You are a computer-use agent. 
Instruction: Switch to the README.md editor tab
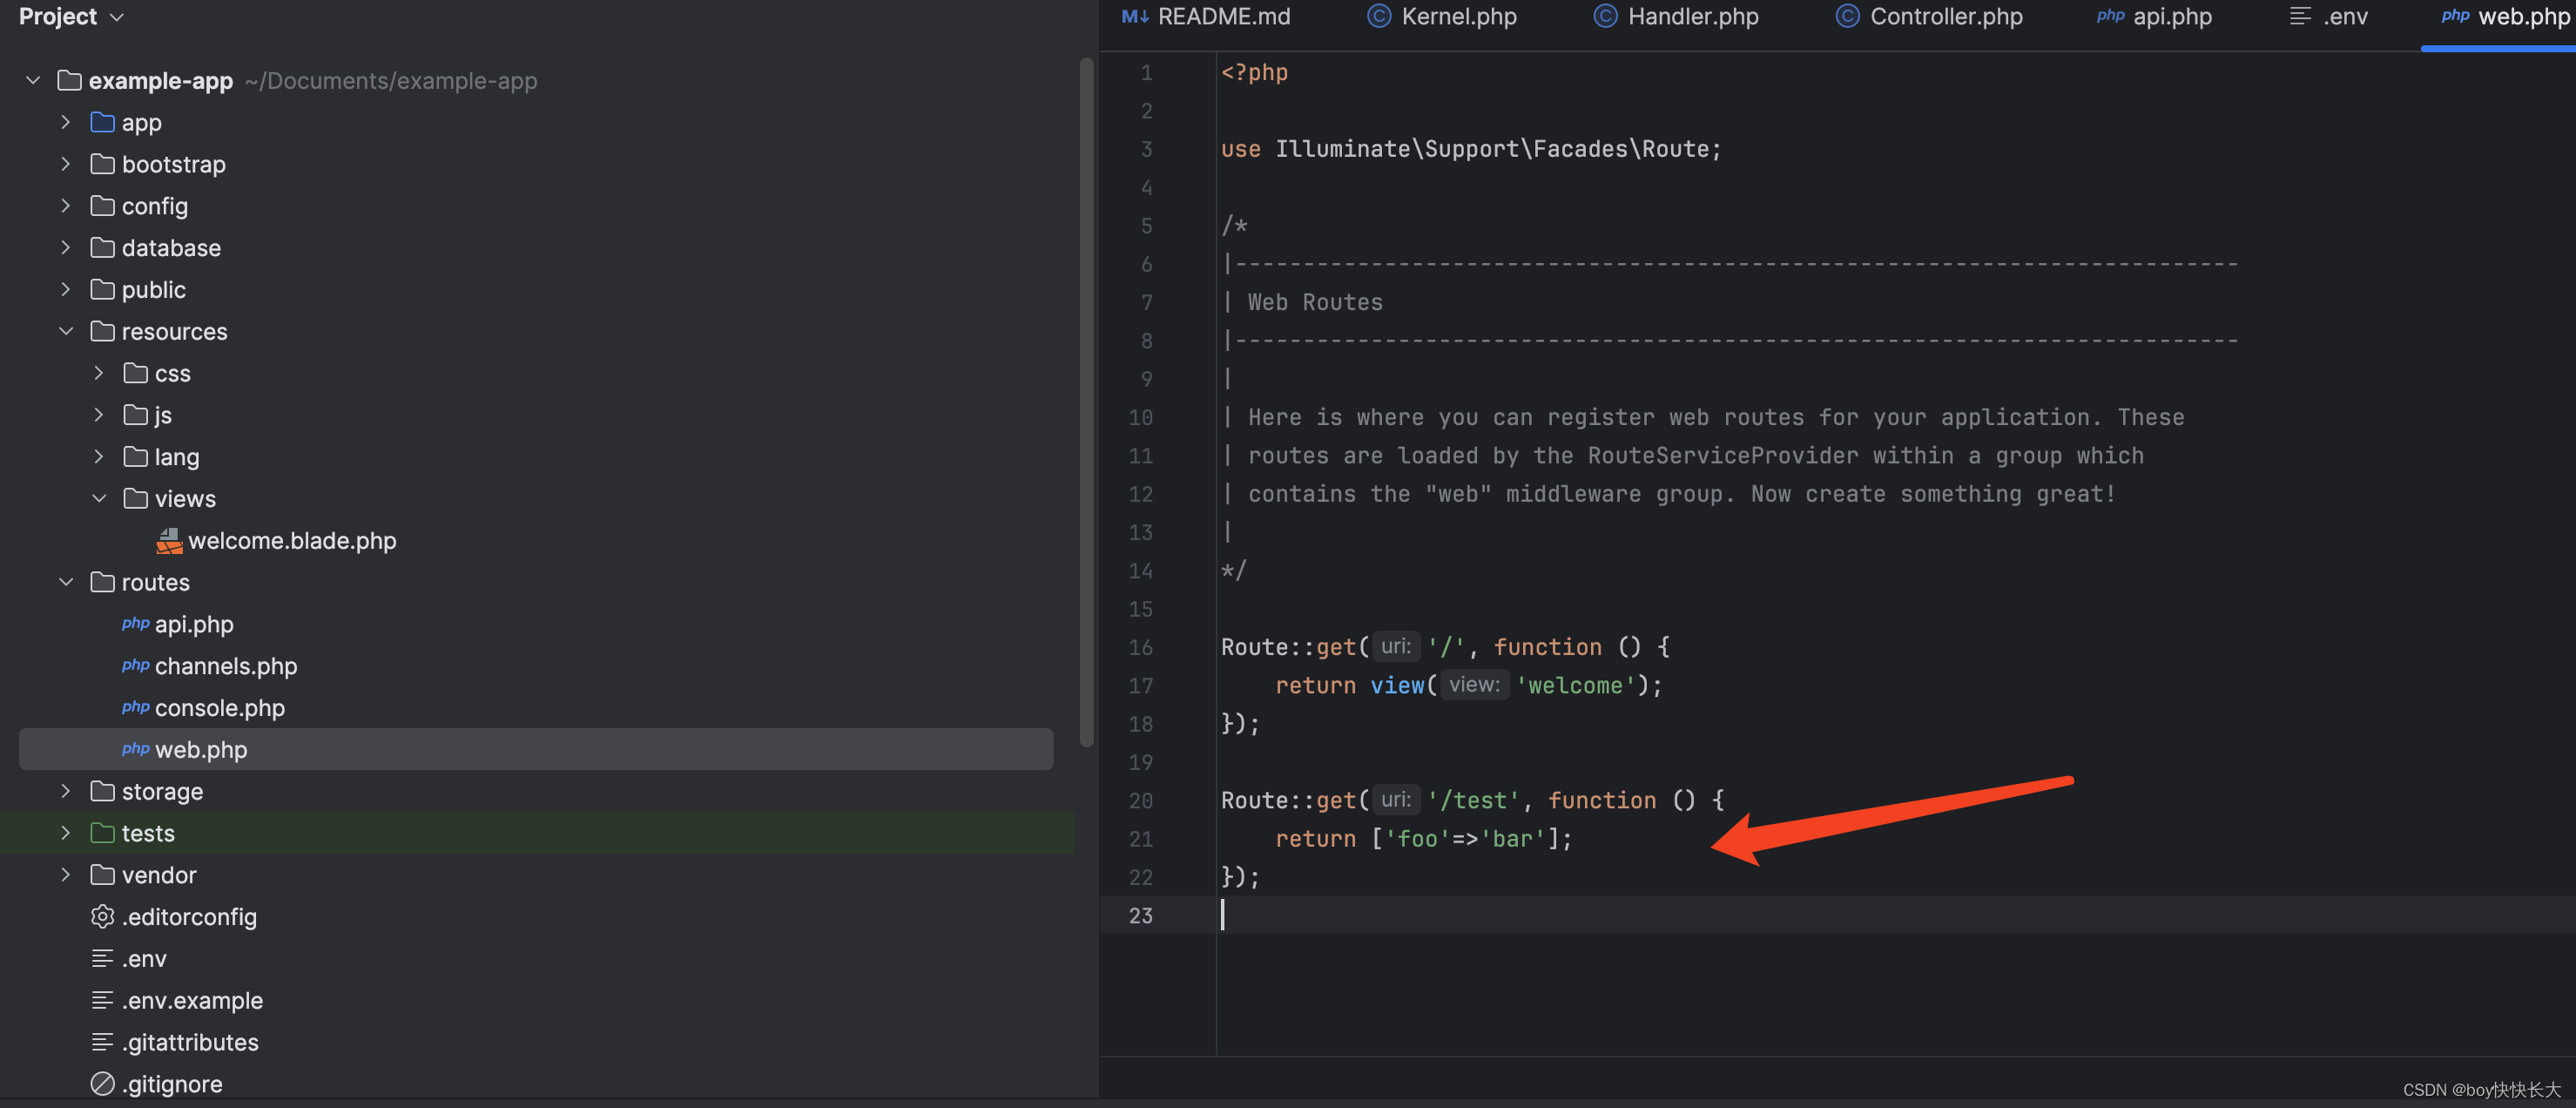pyautogui.click(x=1206, y=17)
